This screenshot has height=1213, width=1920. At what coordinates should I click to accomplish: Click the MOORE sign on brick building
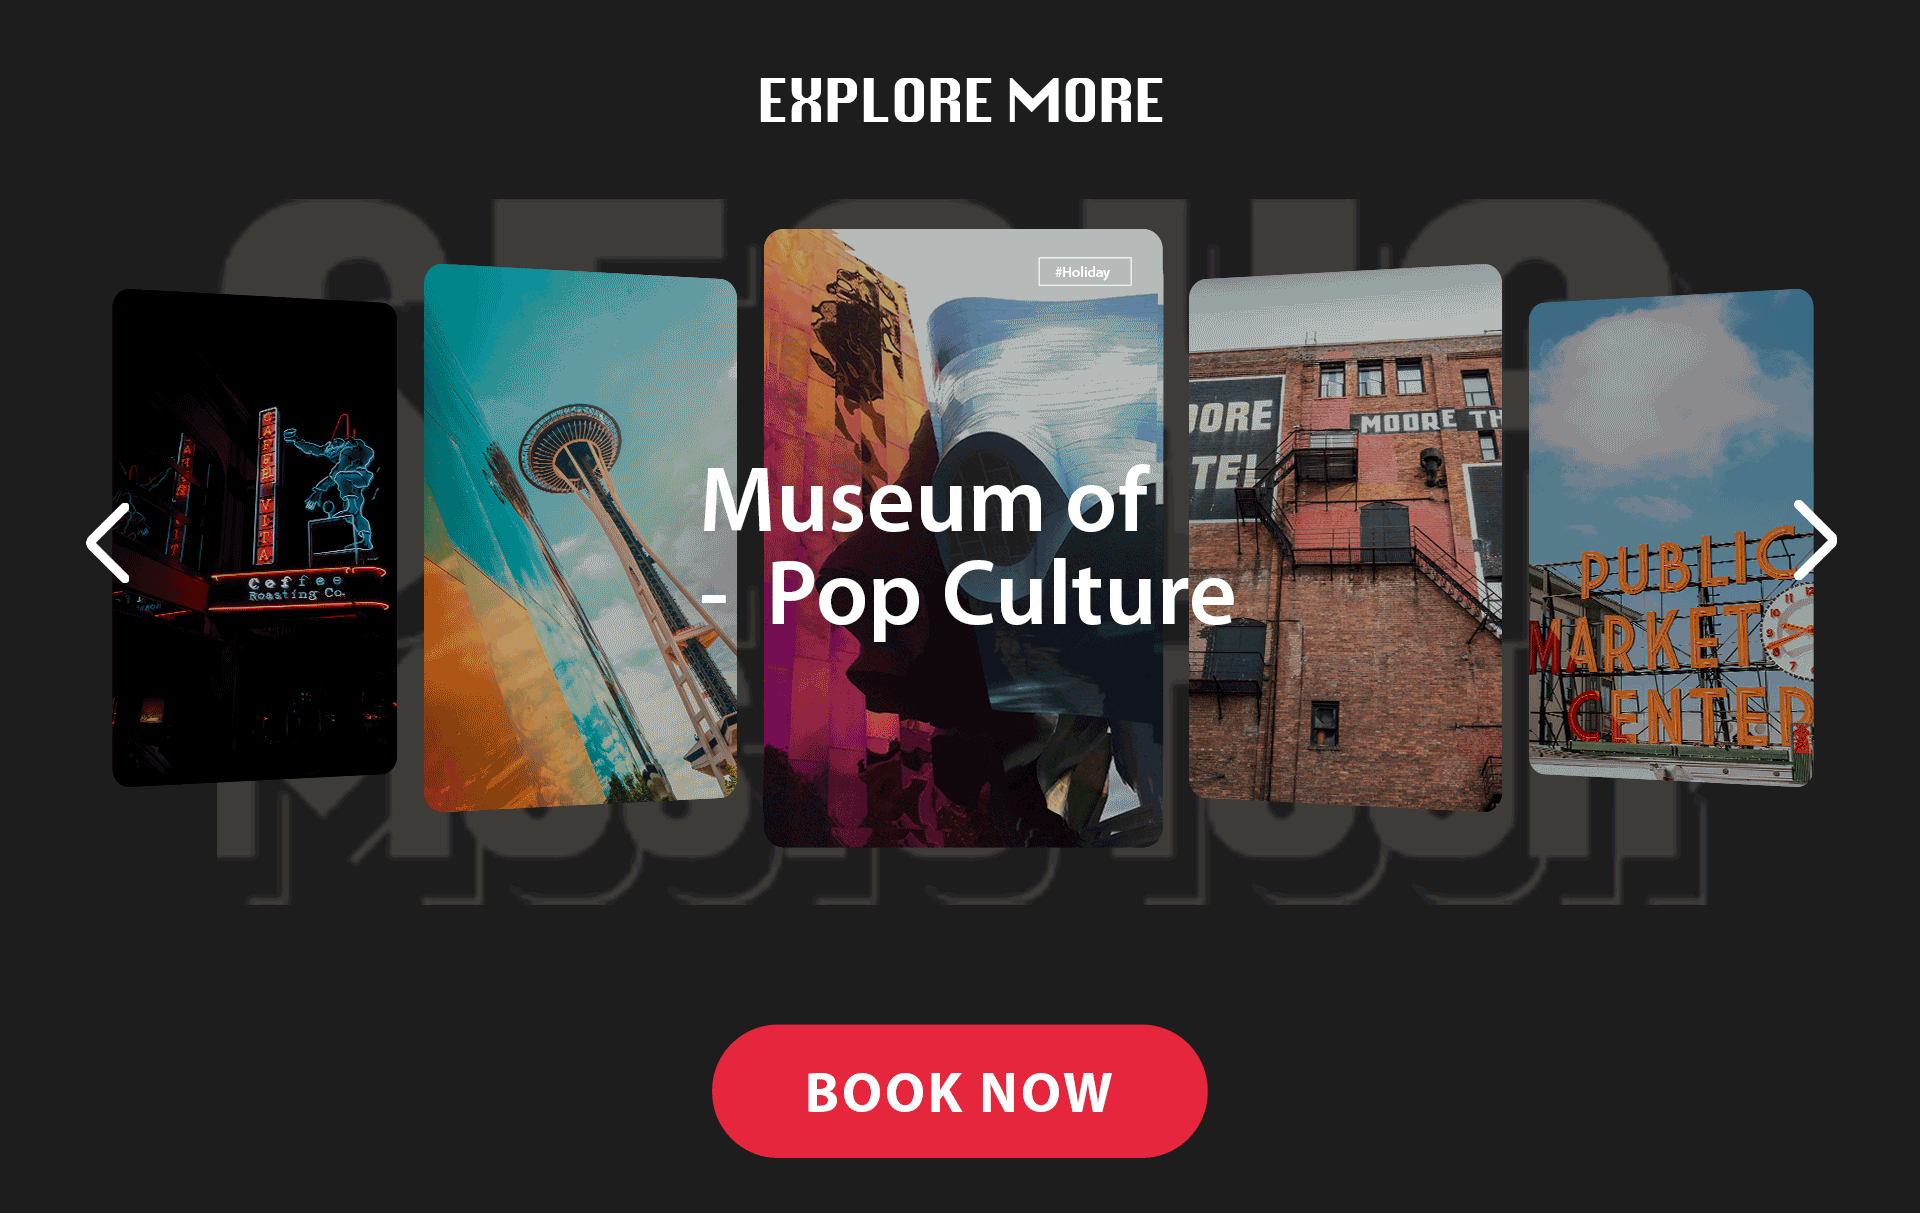[x=1408, y=423]
